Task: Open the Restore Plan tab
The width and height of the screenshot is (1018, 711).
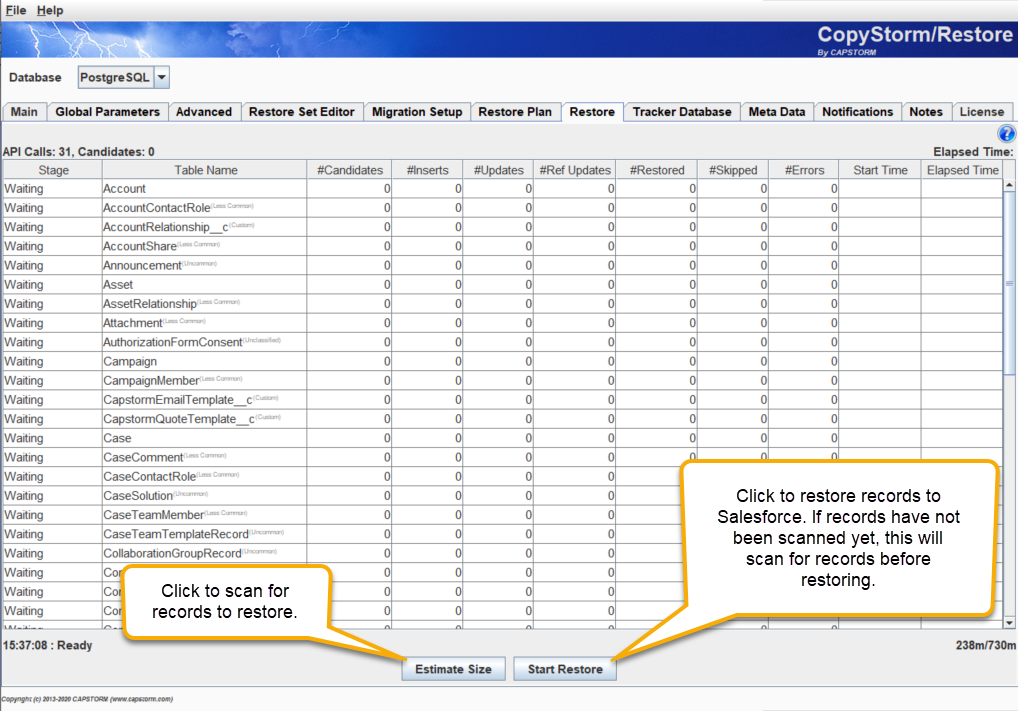Action: pyautogui.click(x=515, y=112)
